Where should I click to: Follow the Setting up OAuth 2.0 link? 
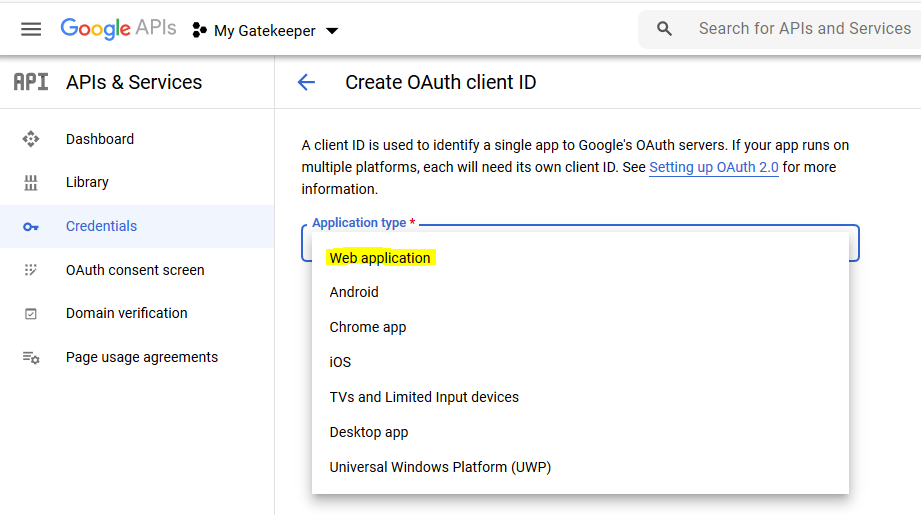714,167
